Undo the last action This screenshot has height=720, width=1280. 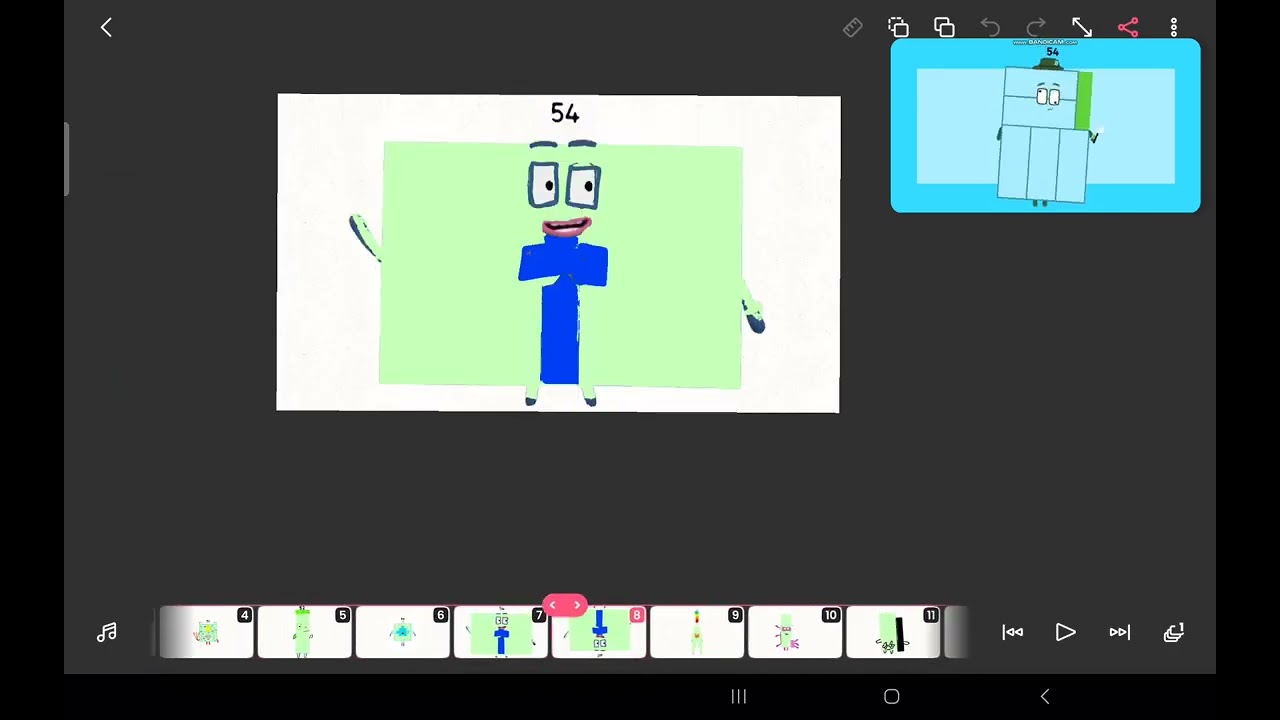pyautogui.click(x=990, y=28)
